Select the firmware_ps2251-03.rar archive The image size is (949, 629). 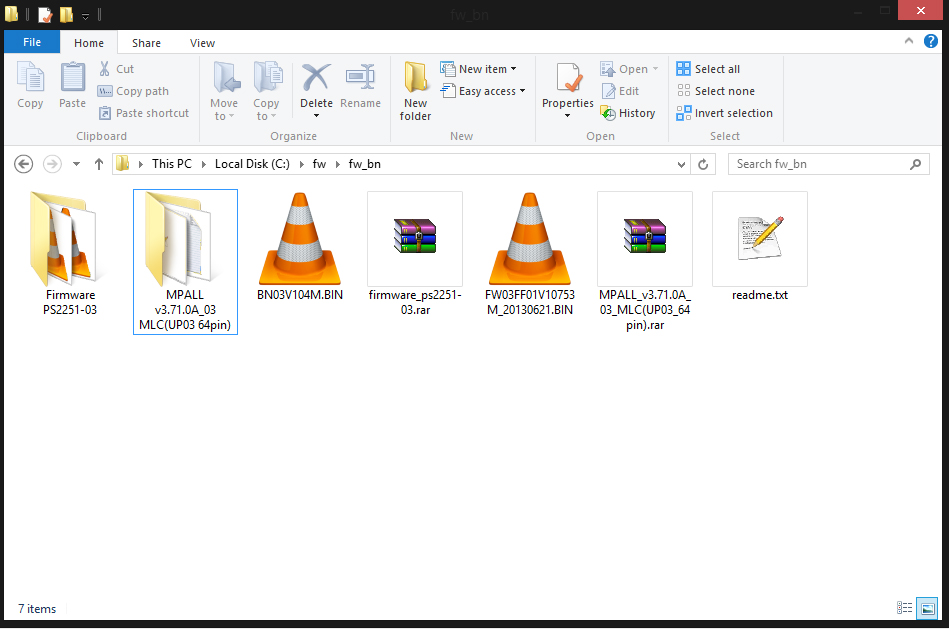415,253
